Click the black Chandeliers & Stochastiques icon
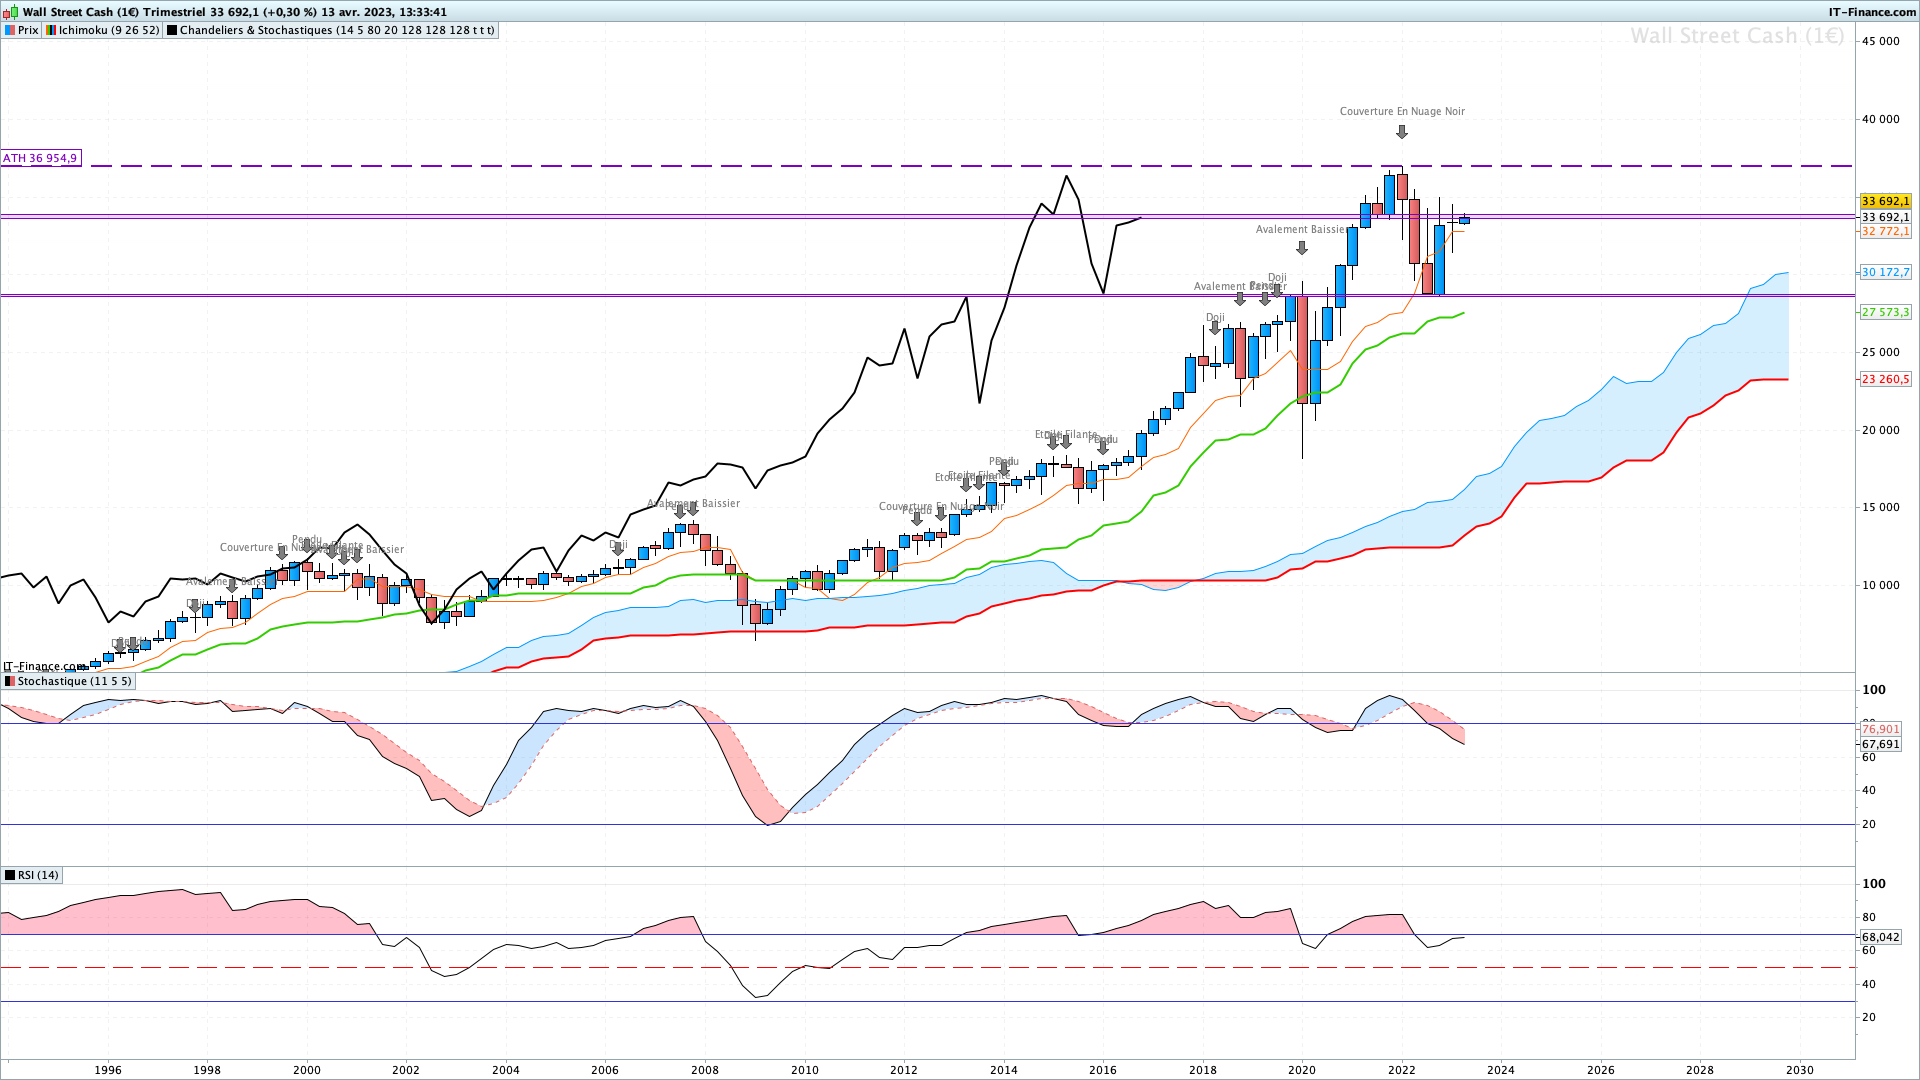This screenshot has height=1080, width=1920. (x=172, y=30)
